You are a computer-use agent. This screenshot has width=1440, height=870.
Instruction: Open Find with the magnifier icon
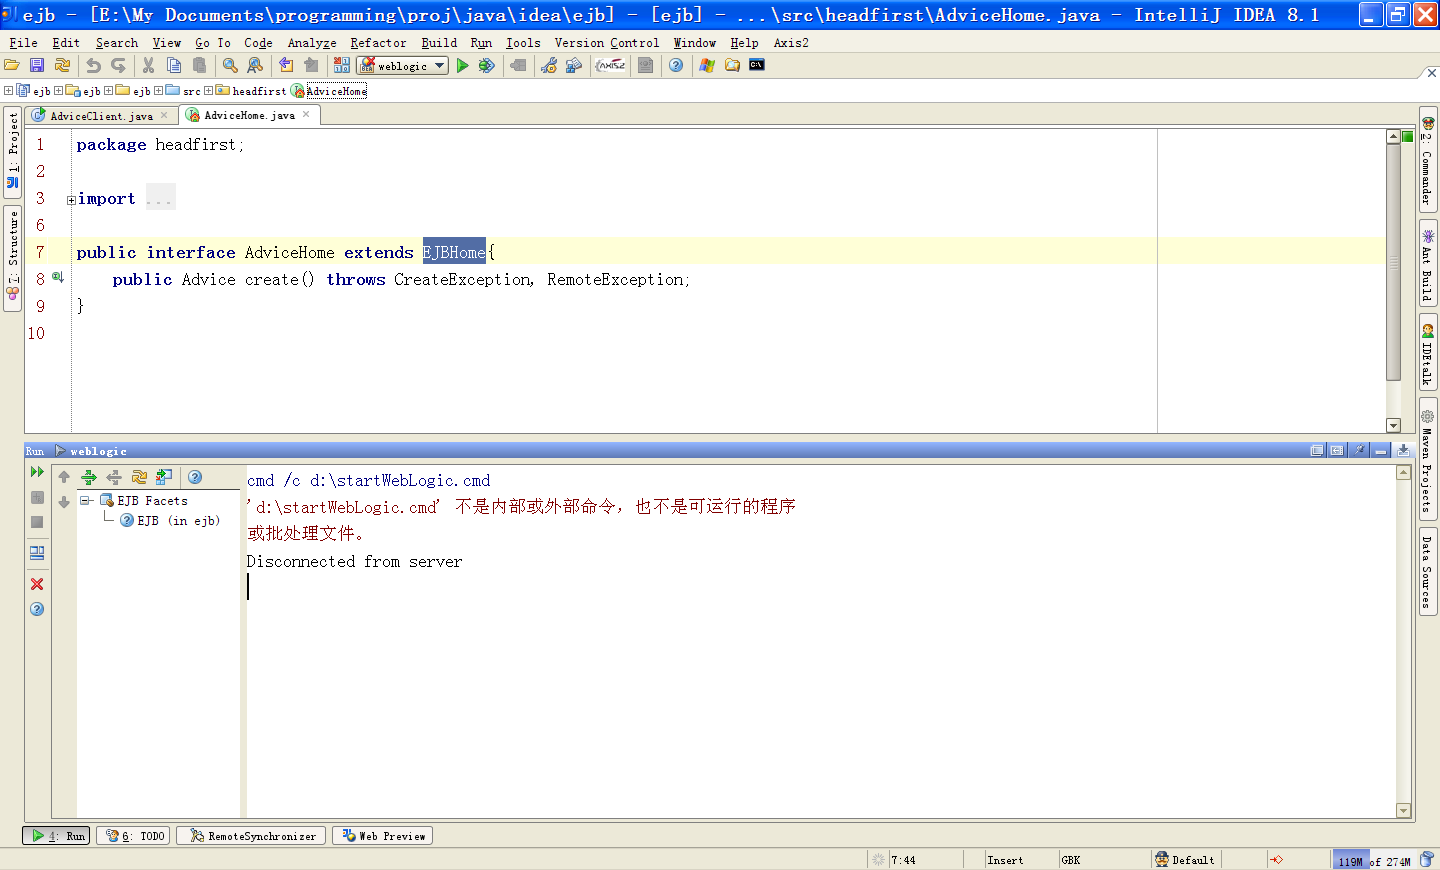230,65
